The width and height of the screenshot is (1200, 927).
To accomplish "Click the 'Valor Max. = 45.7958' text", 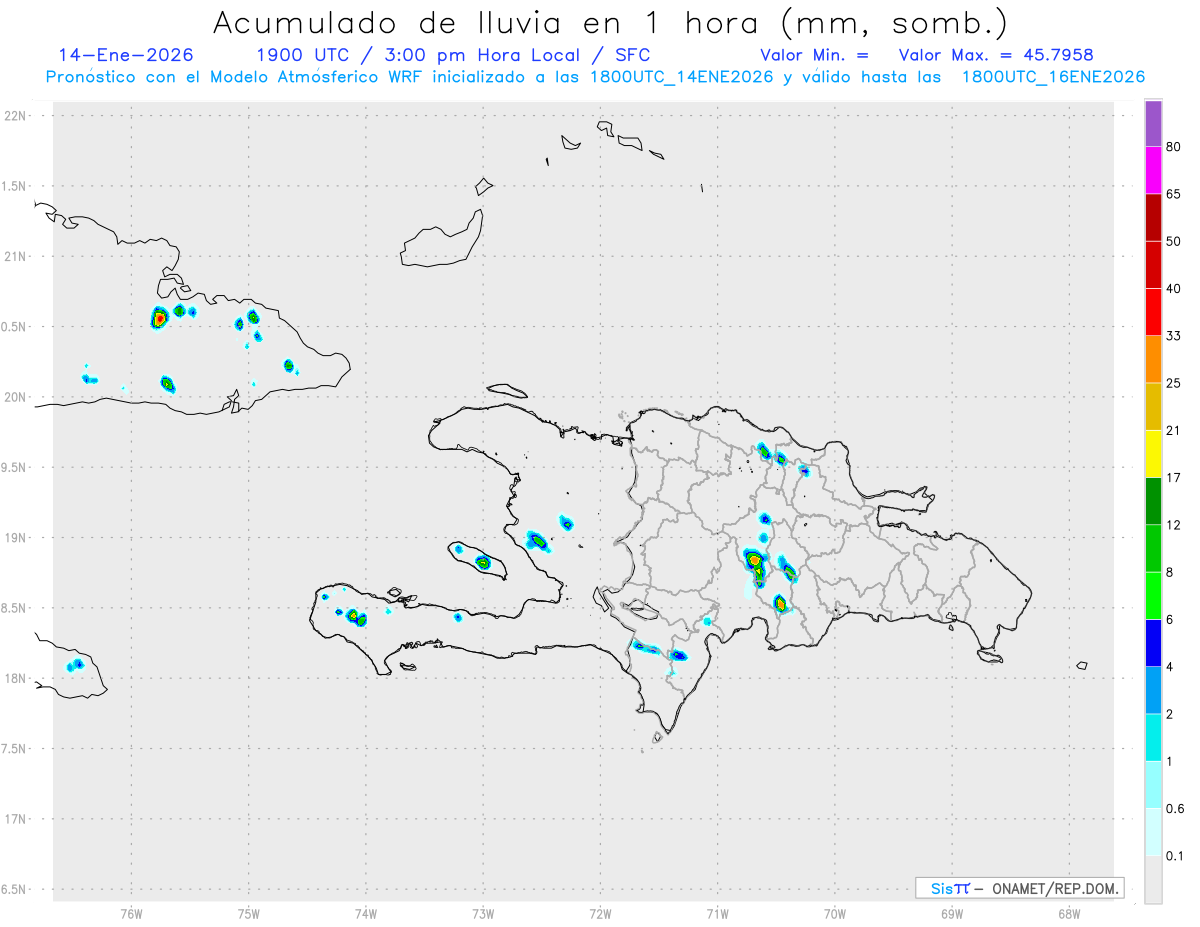I will [996, 55].
